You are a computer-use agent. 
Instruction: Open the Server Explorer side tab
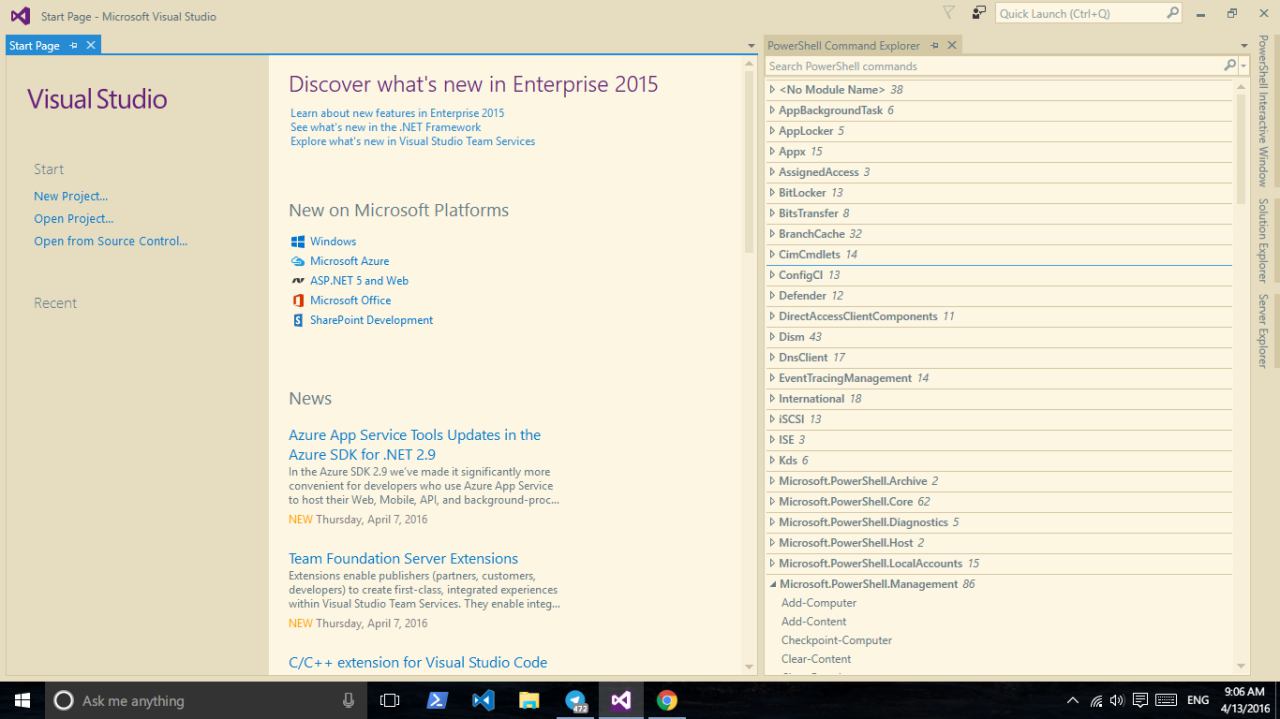(x=1263, y=331)
